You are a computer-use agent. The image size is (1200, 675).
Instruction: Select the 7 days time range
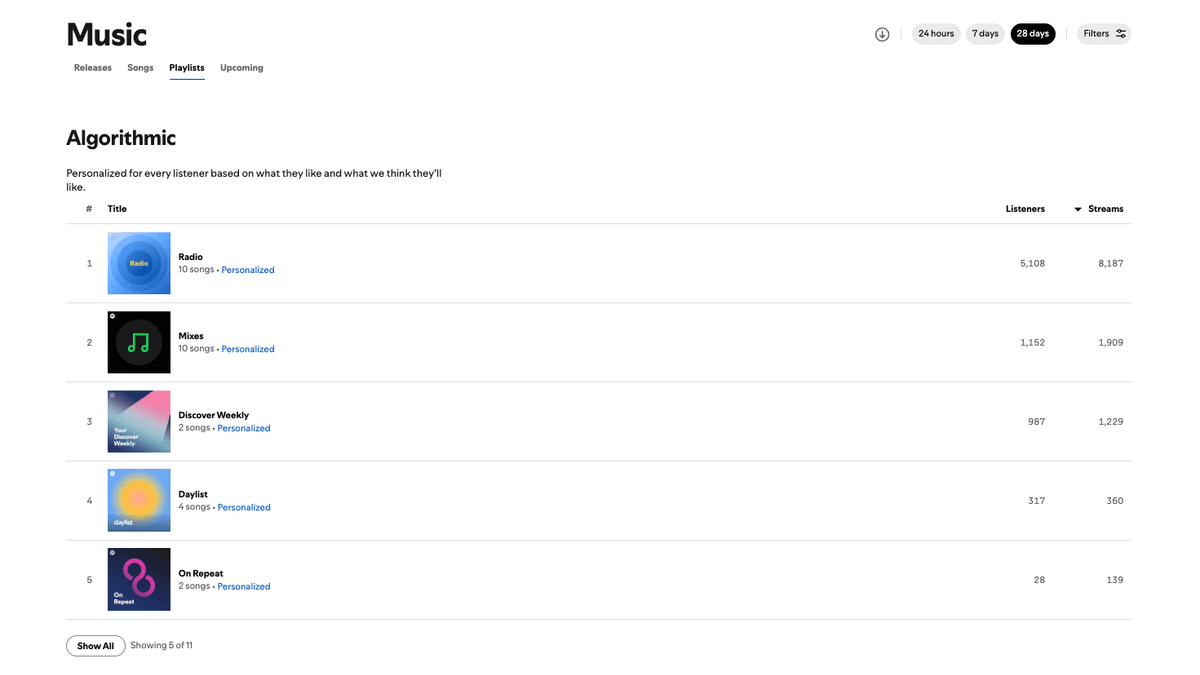pos(985,34)
